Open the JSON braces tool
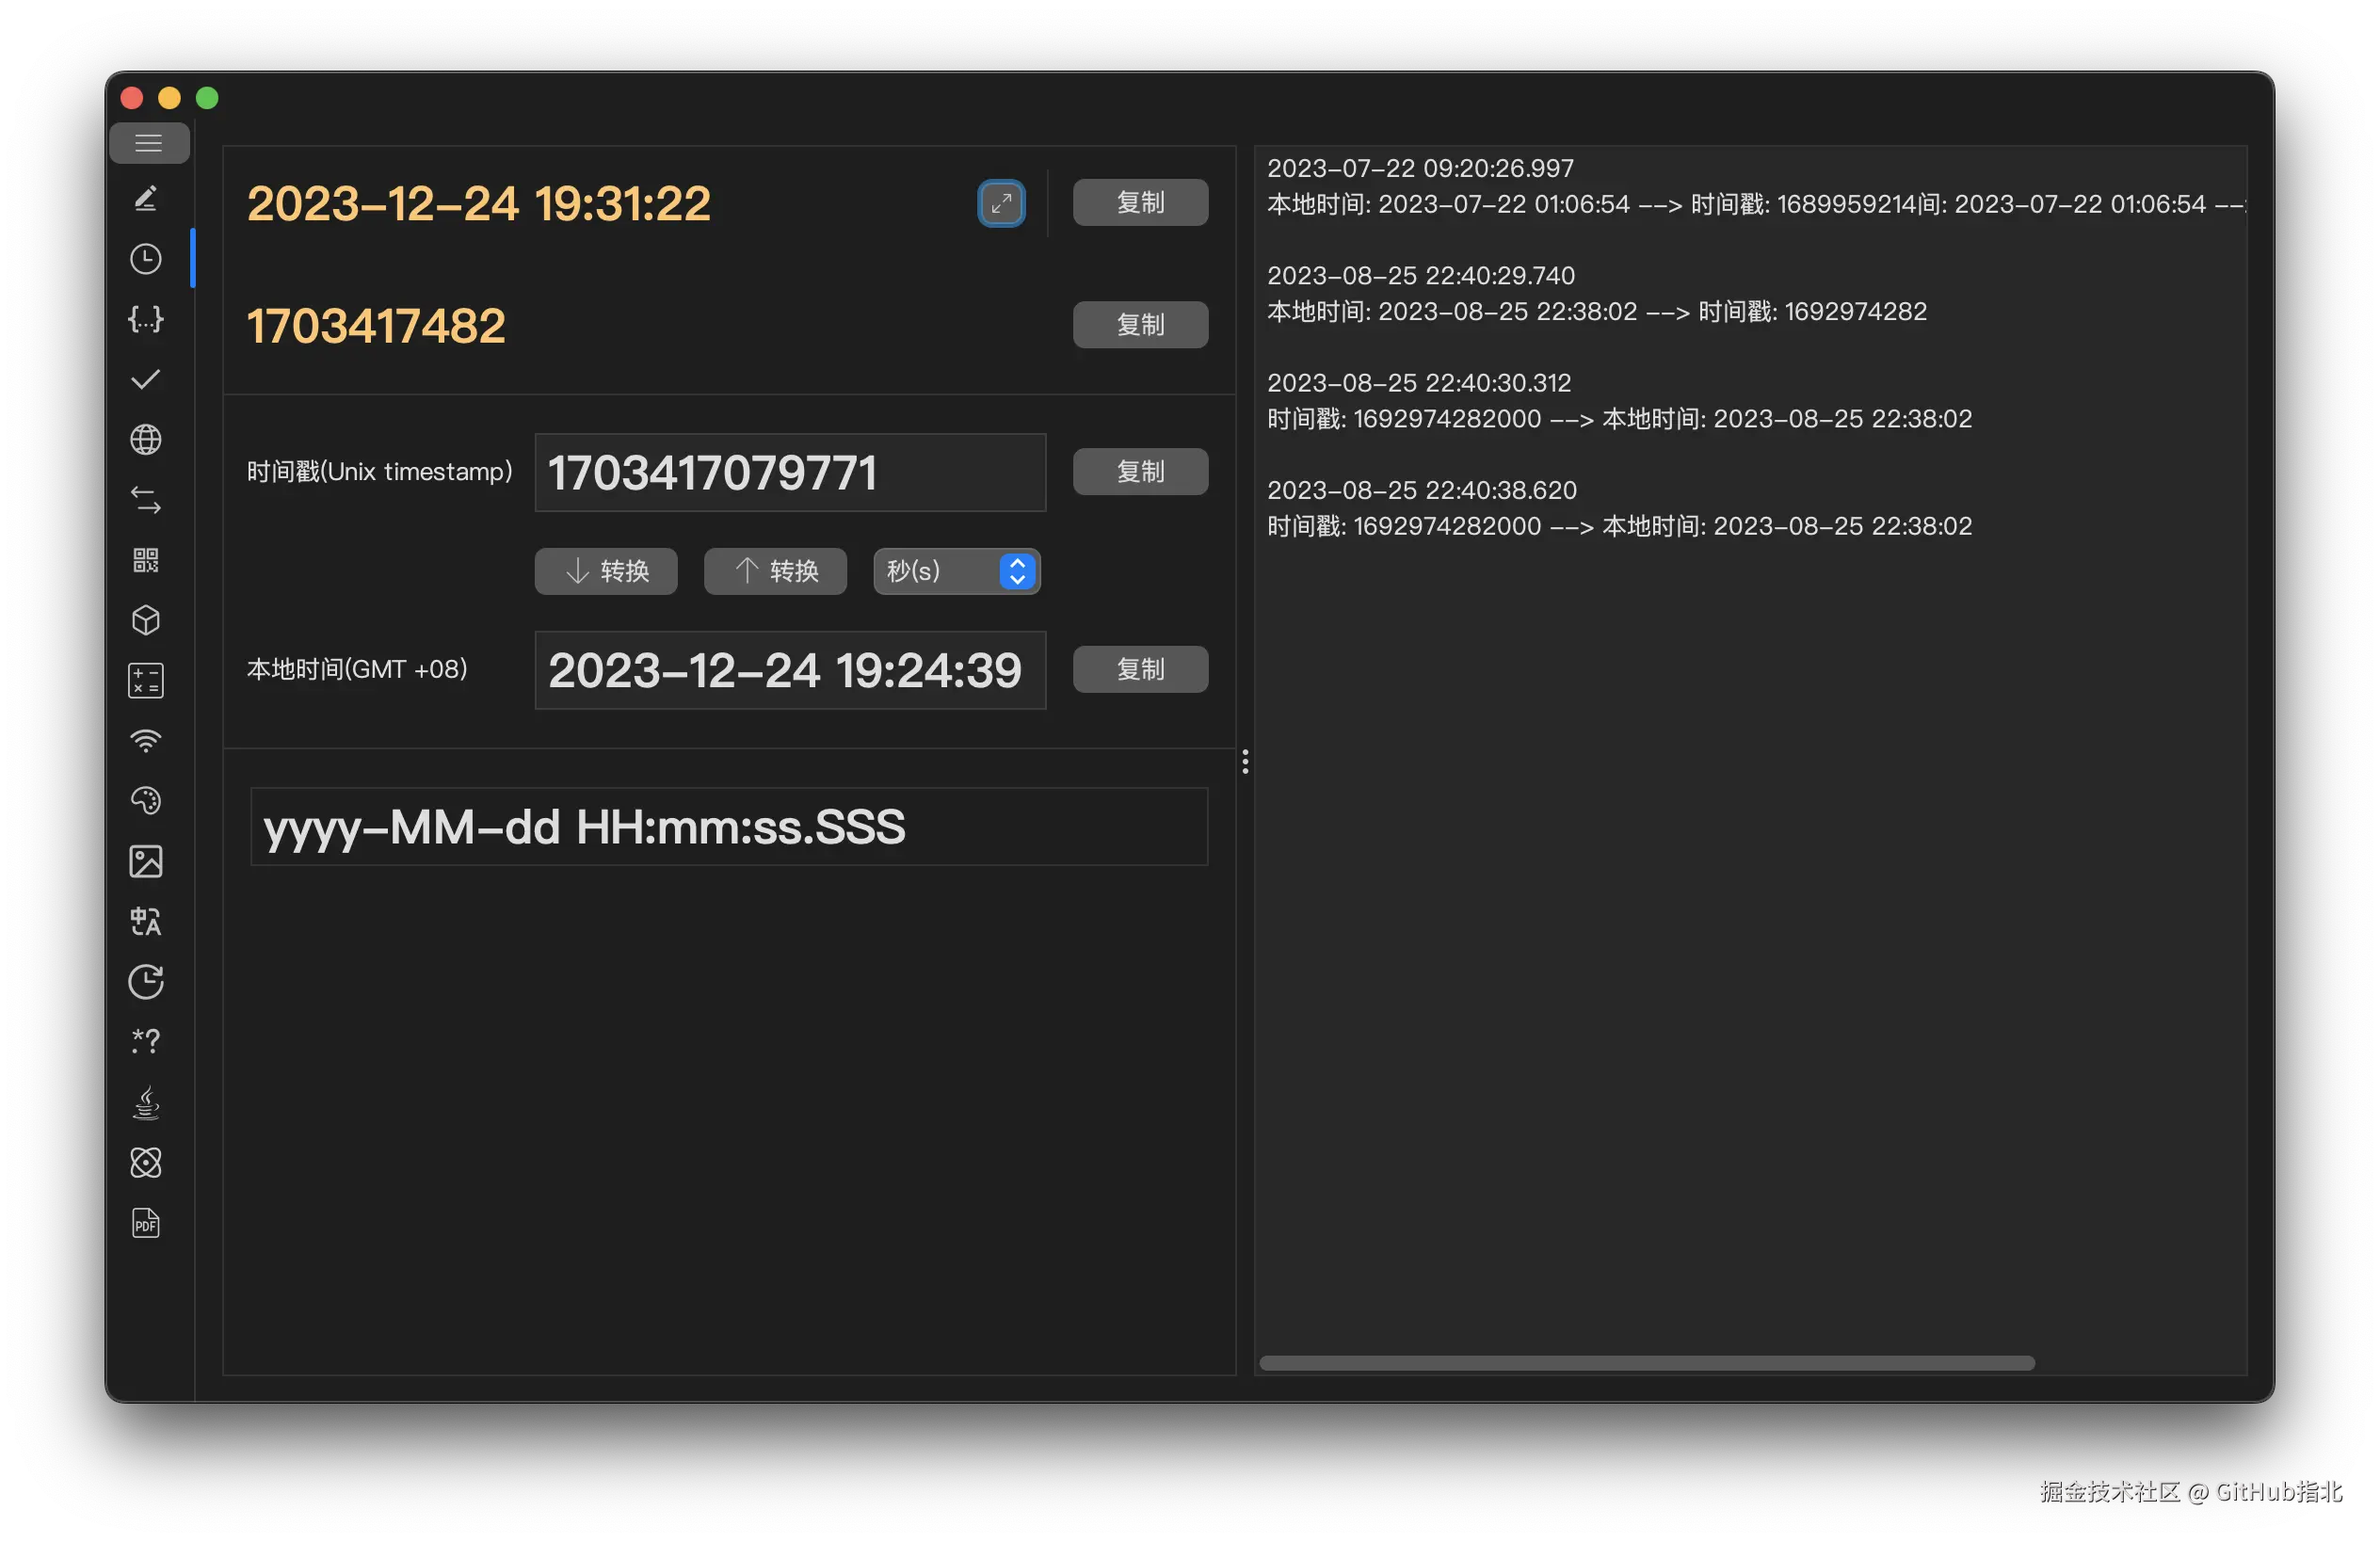The height and width of the screenshot is (1542, 2380). click(x=146, y=319)
